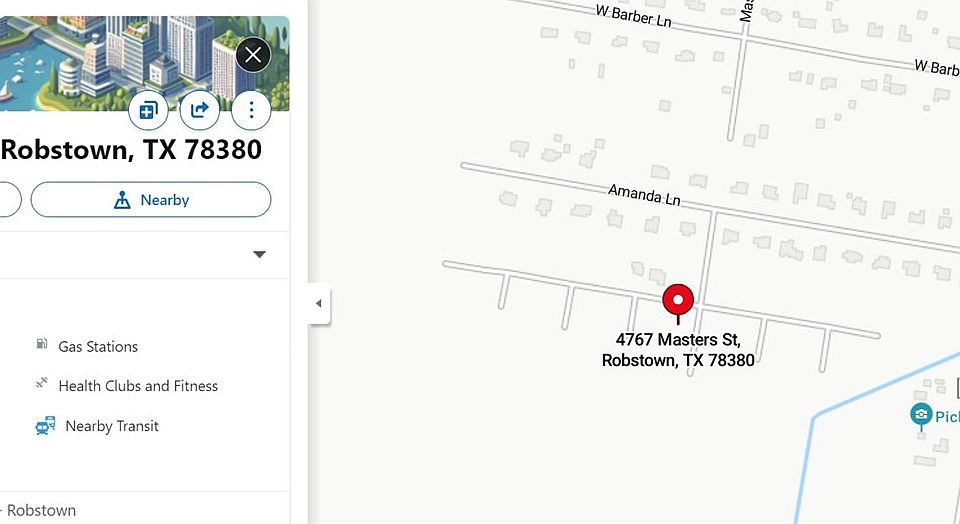Viewport: 960px width, 524px height.
Task: Click the share location arrow icon
Action: [x=200, y=110]
